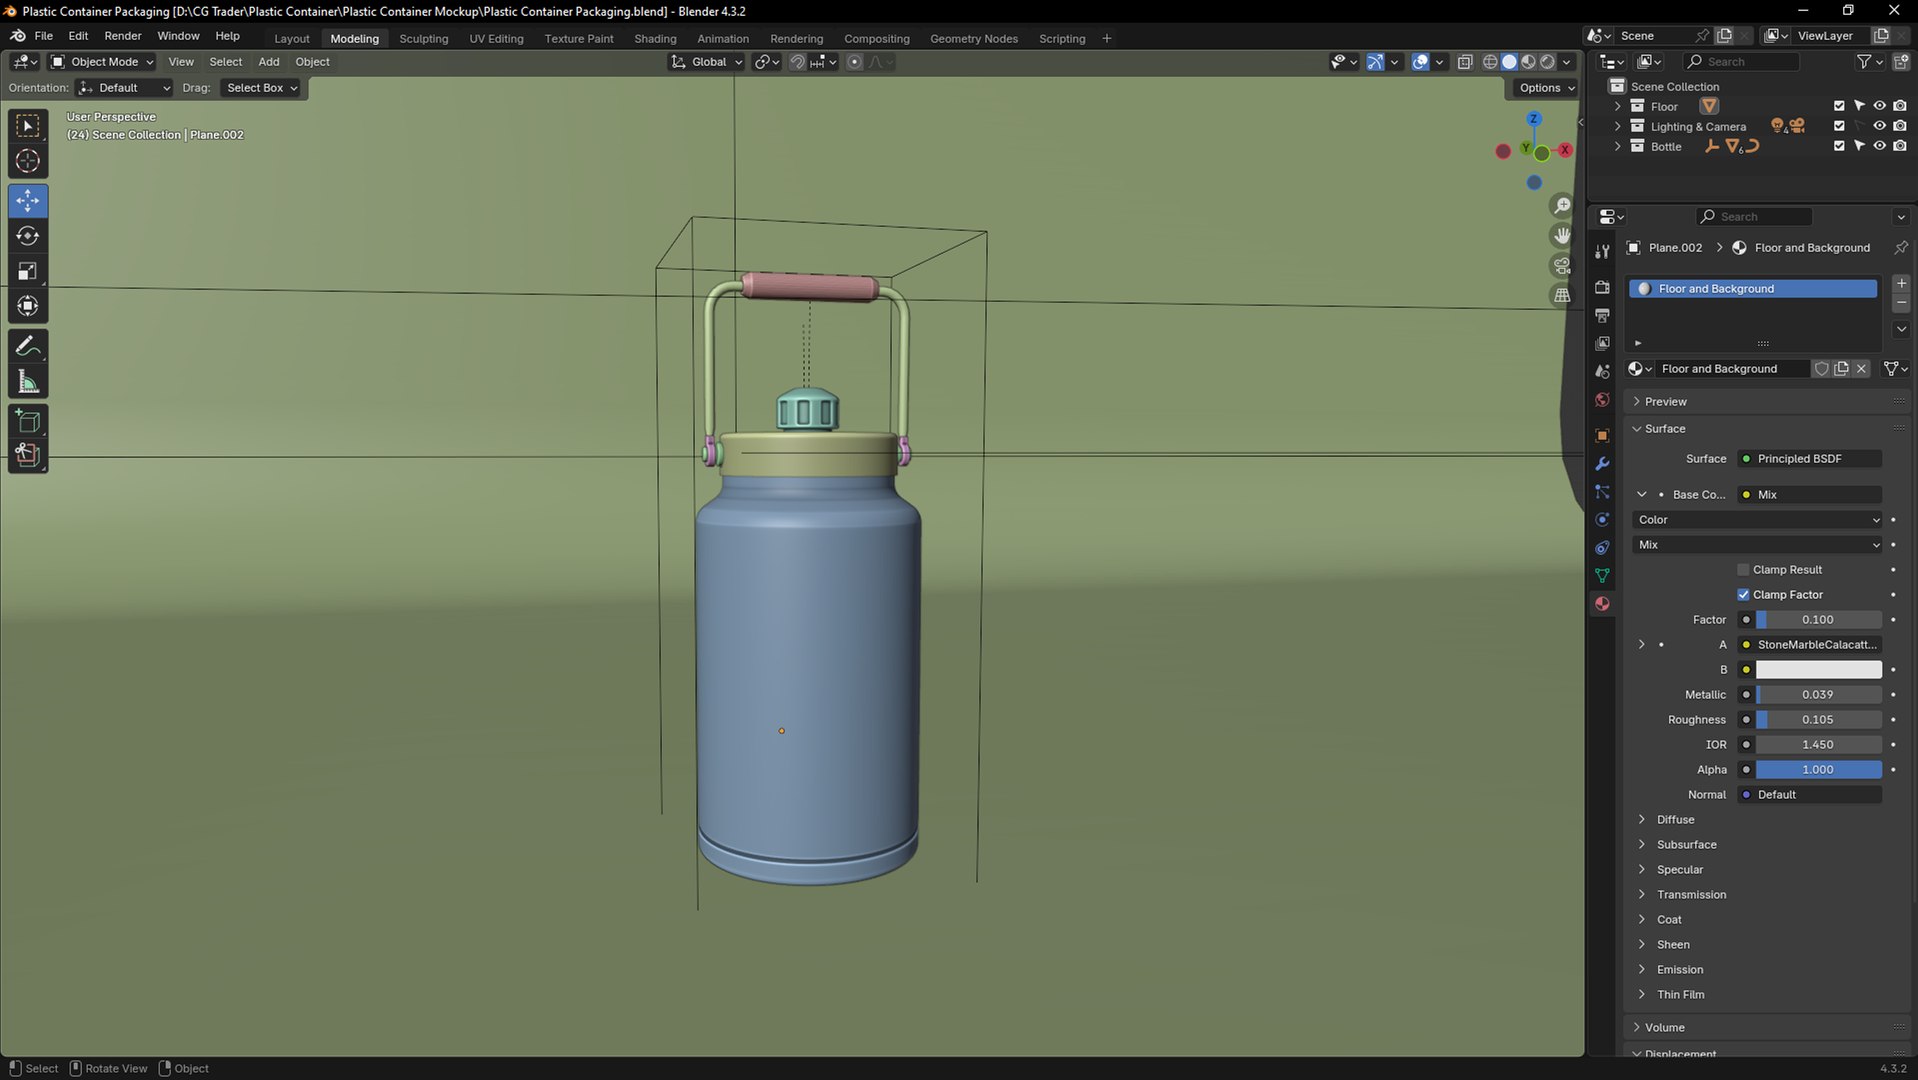The image size is (1918, 1080).
Task: Open the Object Mode dropdown
Action: [x=102, y=62]
